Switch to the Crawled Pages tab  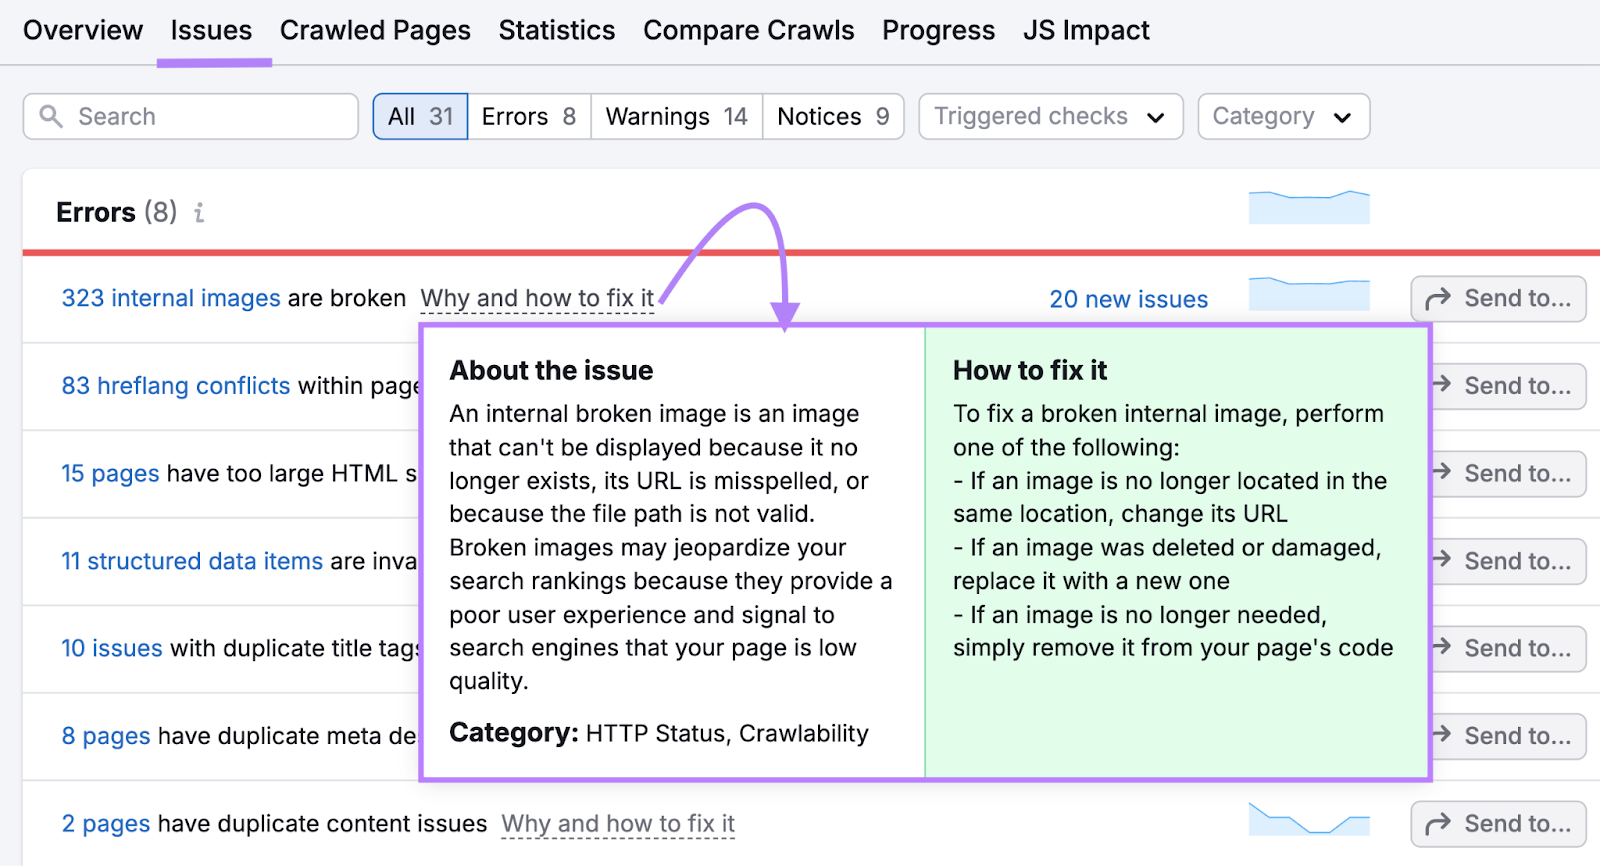[x=375, y=31]
